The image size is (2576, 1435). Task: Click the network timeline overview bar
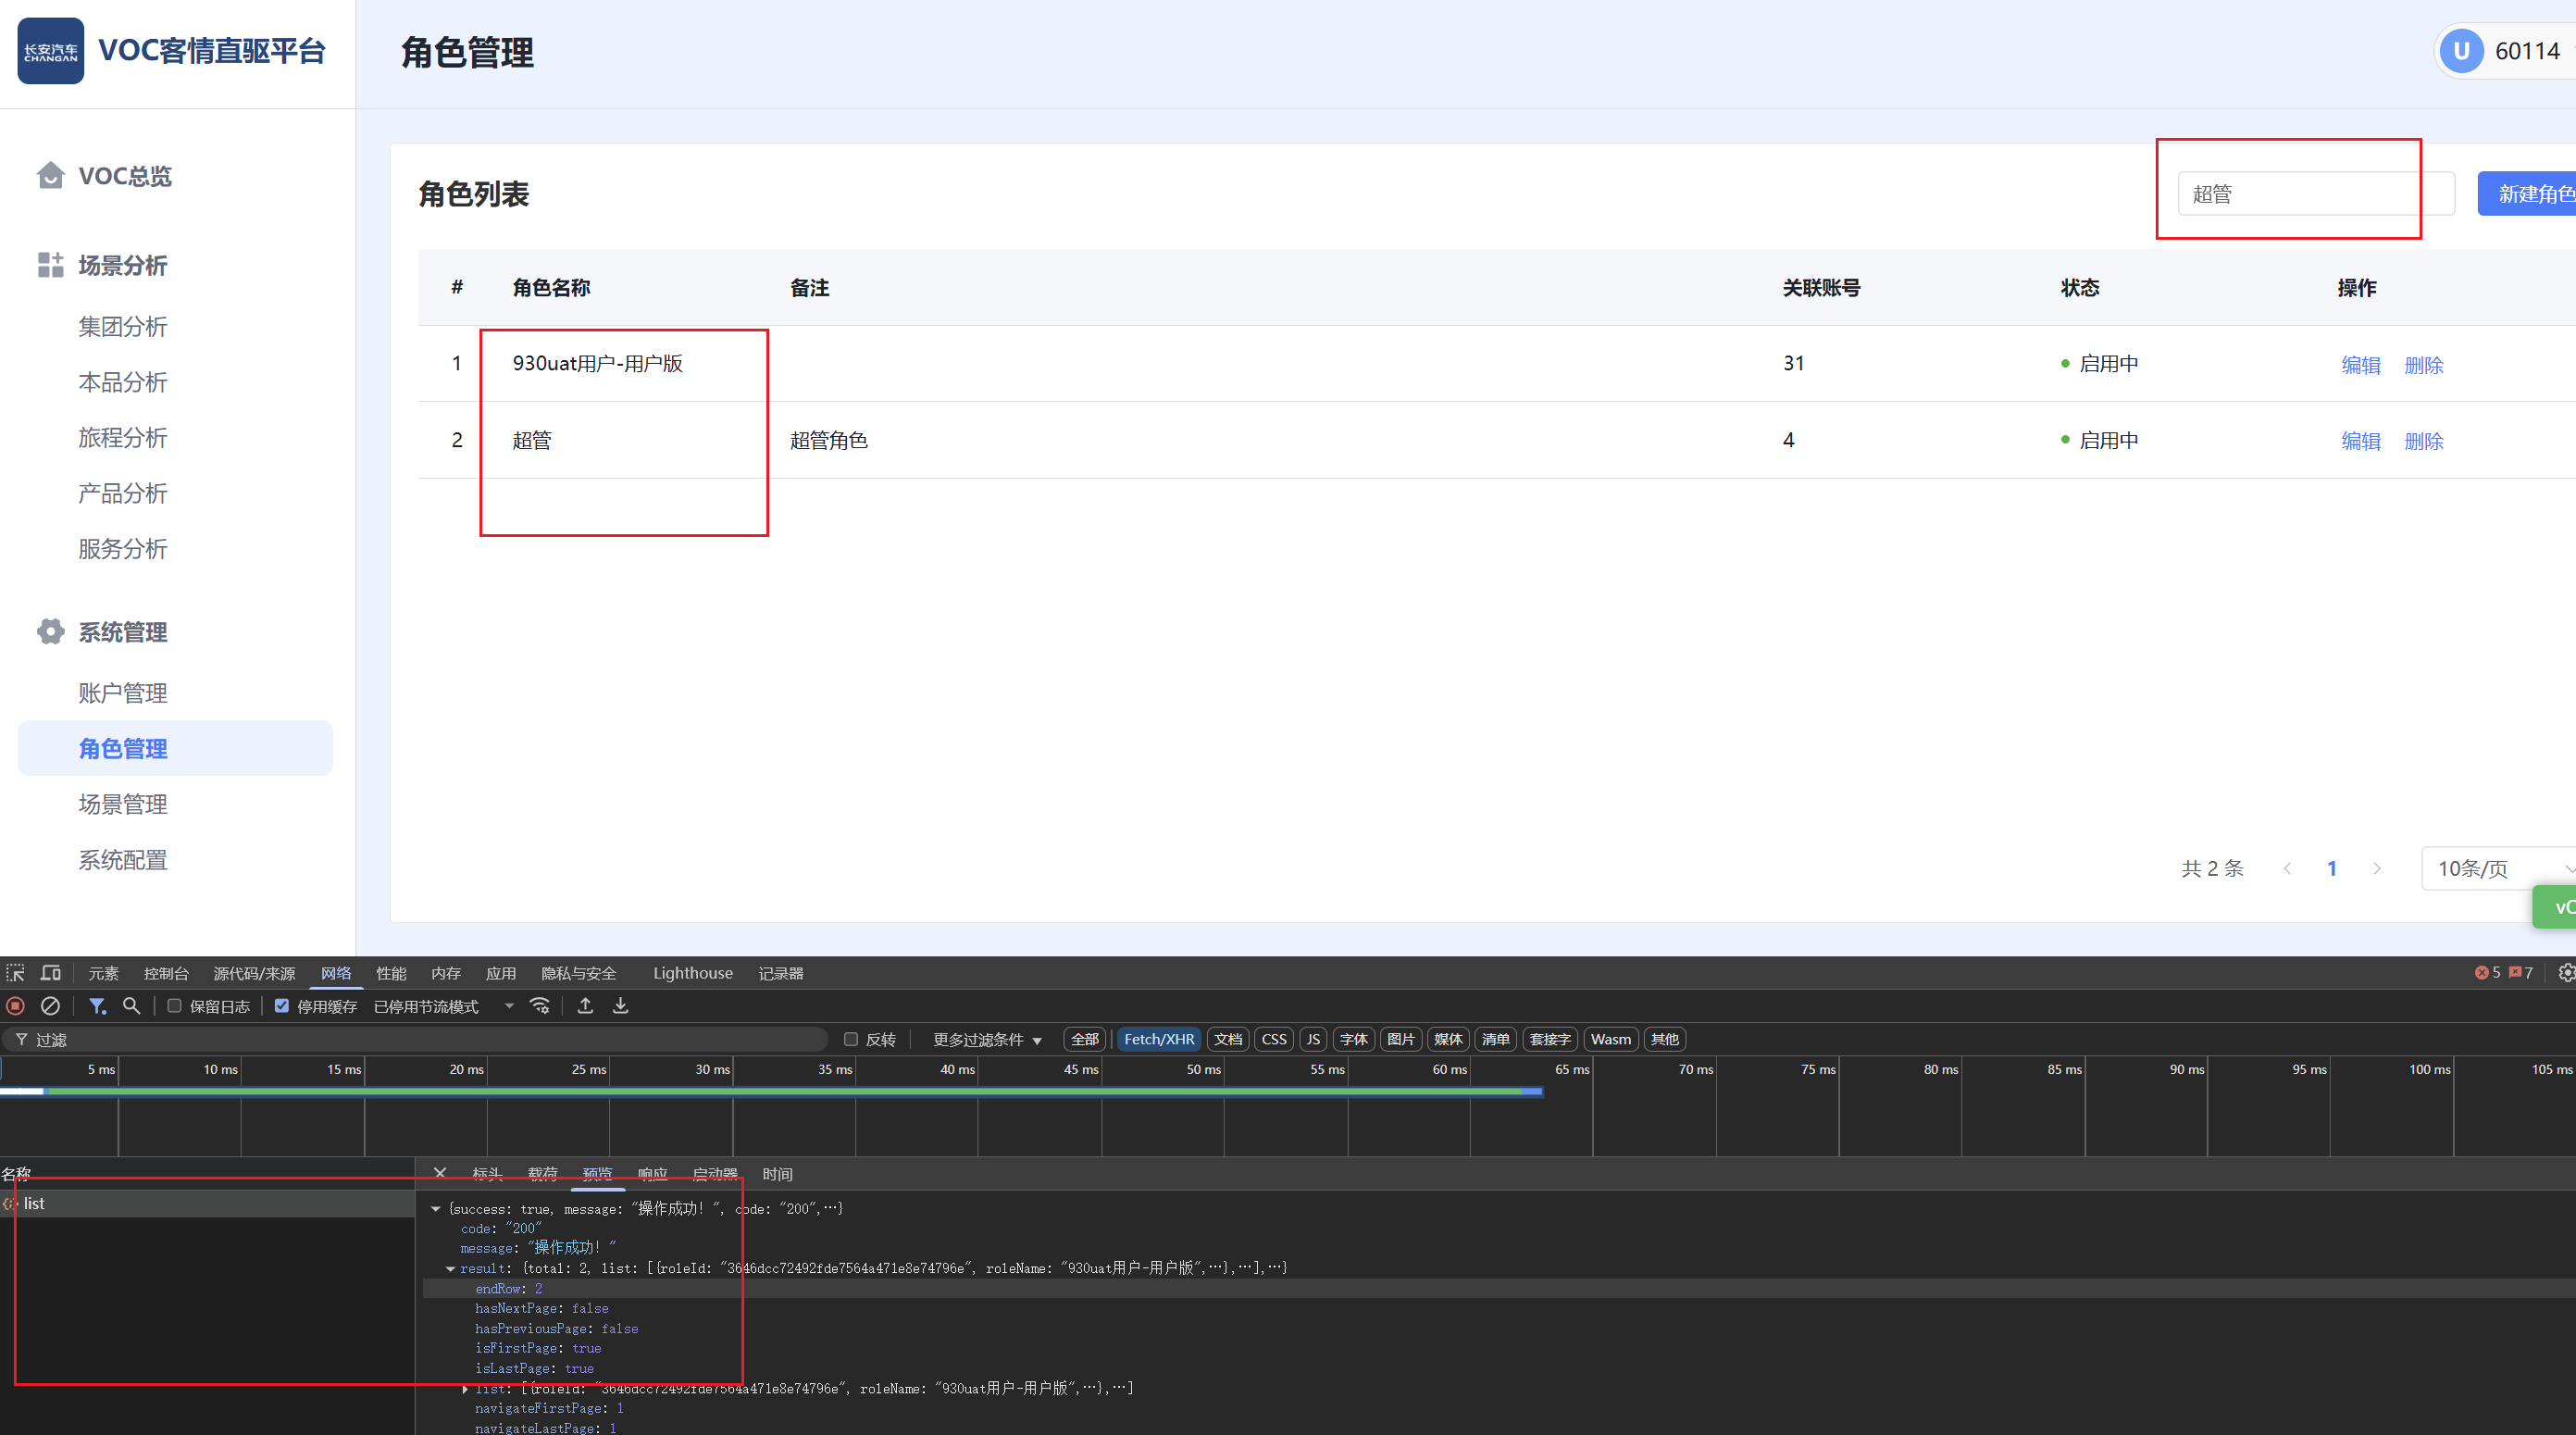click(770, 1092)
